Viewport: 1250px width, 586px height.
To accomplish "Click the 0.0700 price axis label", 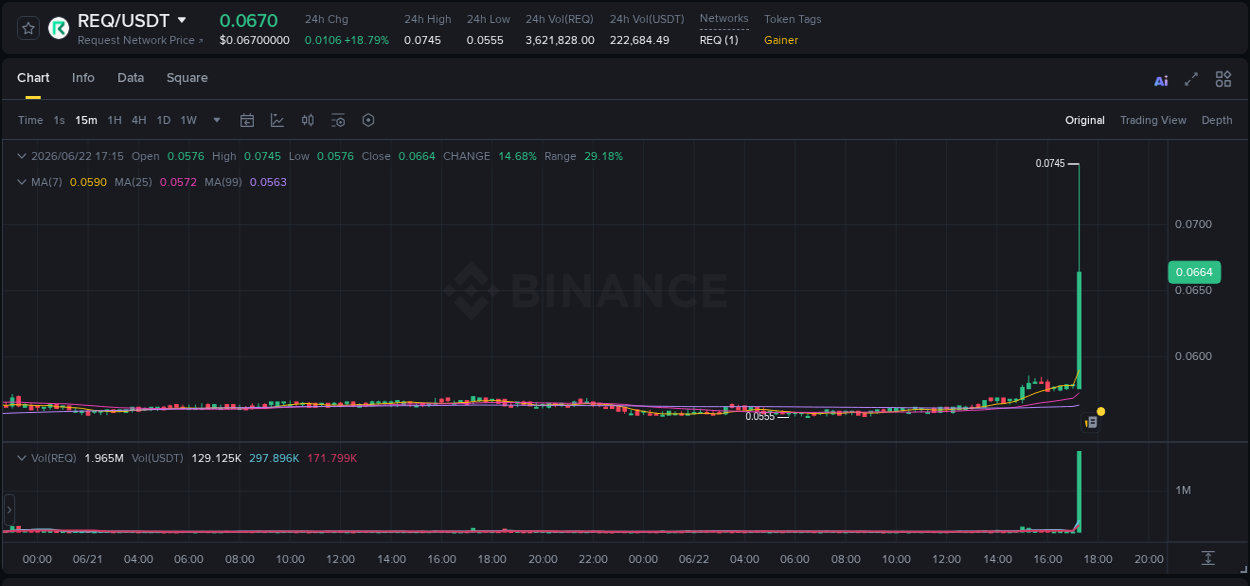I will click(1193, 224).
